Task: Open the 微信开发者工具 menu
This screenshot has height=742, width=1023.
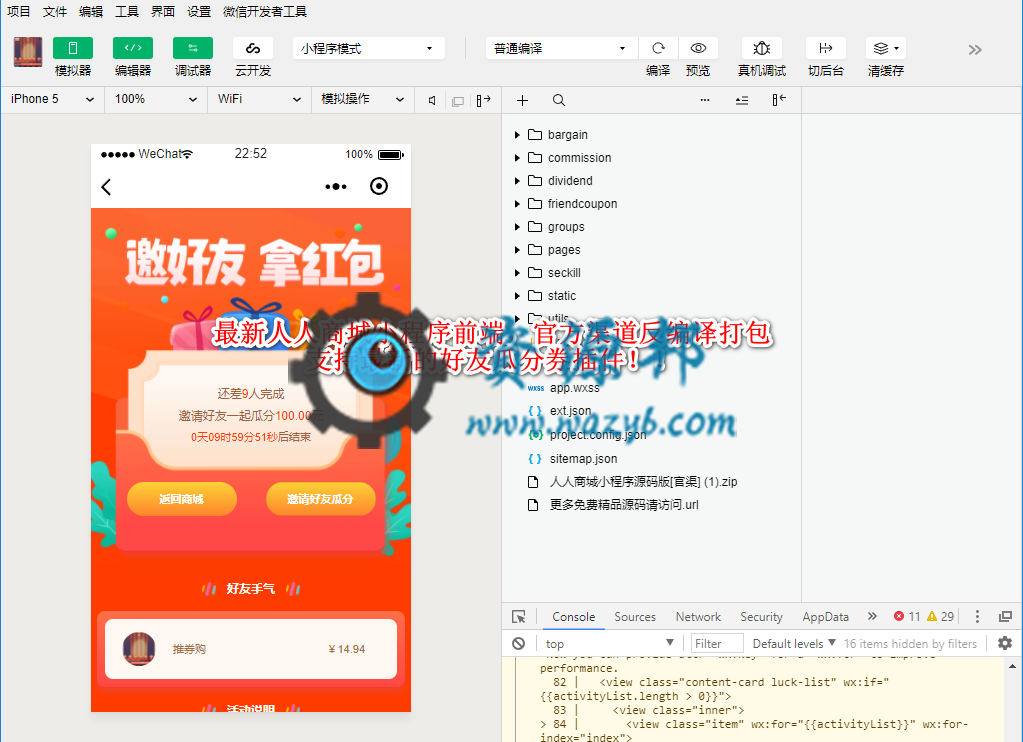Action: (264, 12)
